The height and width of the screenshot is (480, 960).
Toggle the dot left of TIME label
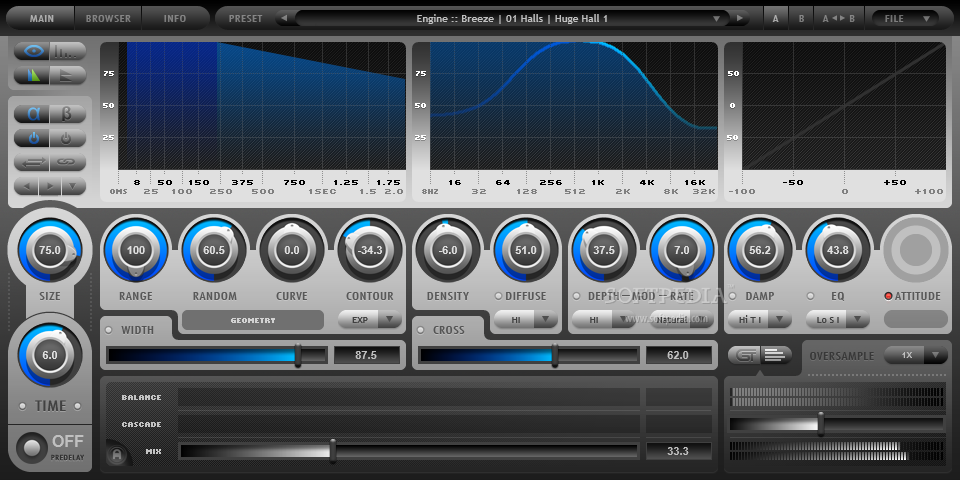tap(23, 406)
